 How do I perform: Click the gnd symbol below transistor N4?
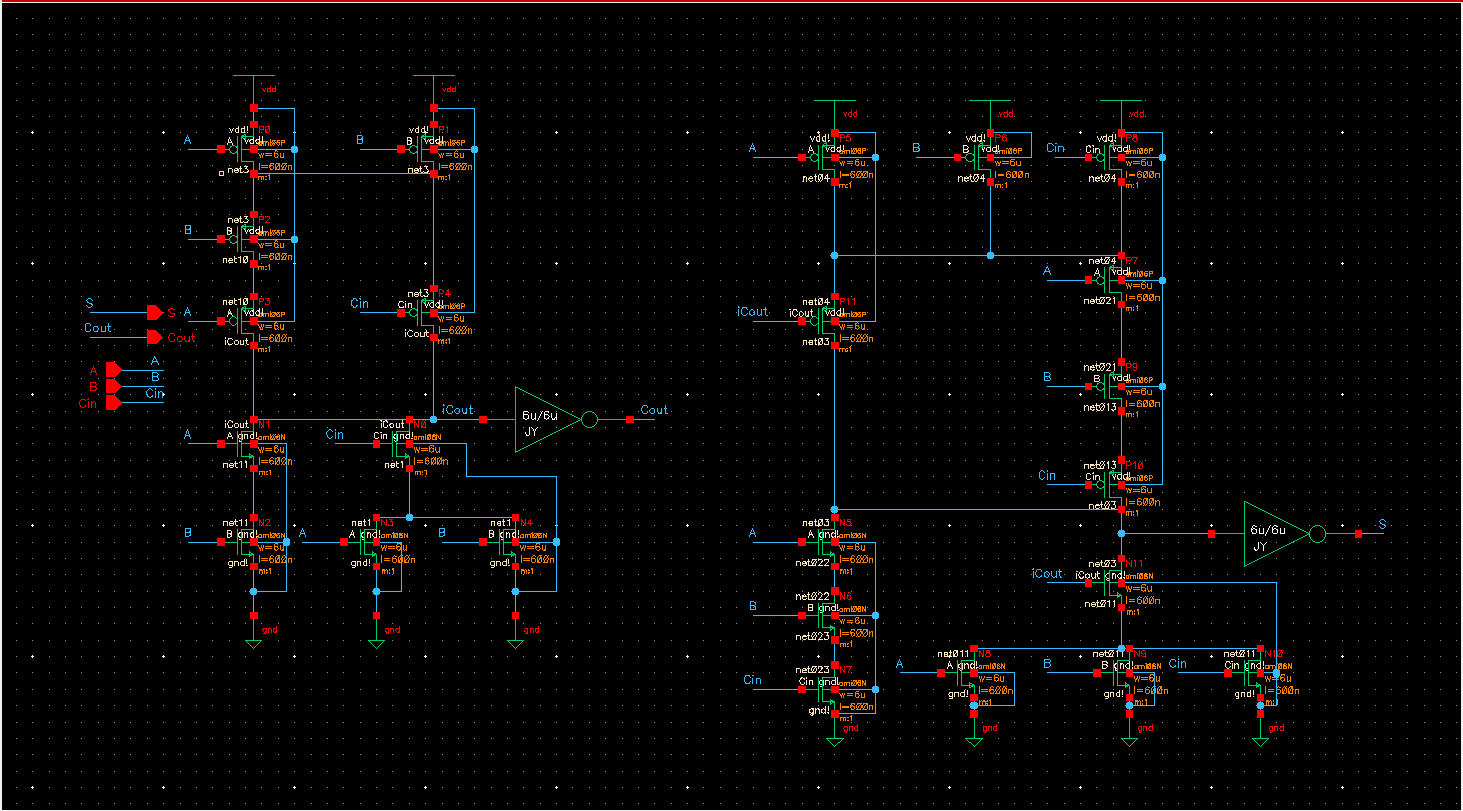point(516,640)
